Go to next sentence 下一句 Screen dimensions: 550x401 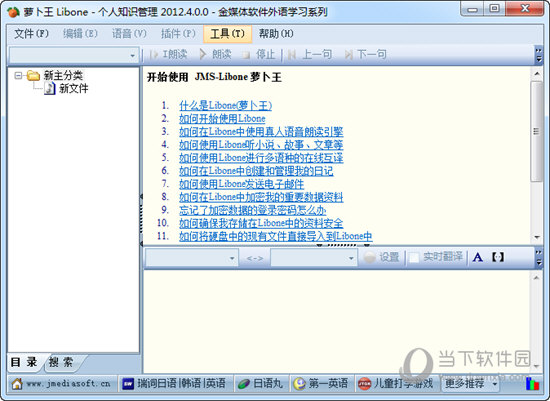[x=365, y=54]
